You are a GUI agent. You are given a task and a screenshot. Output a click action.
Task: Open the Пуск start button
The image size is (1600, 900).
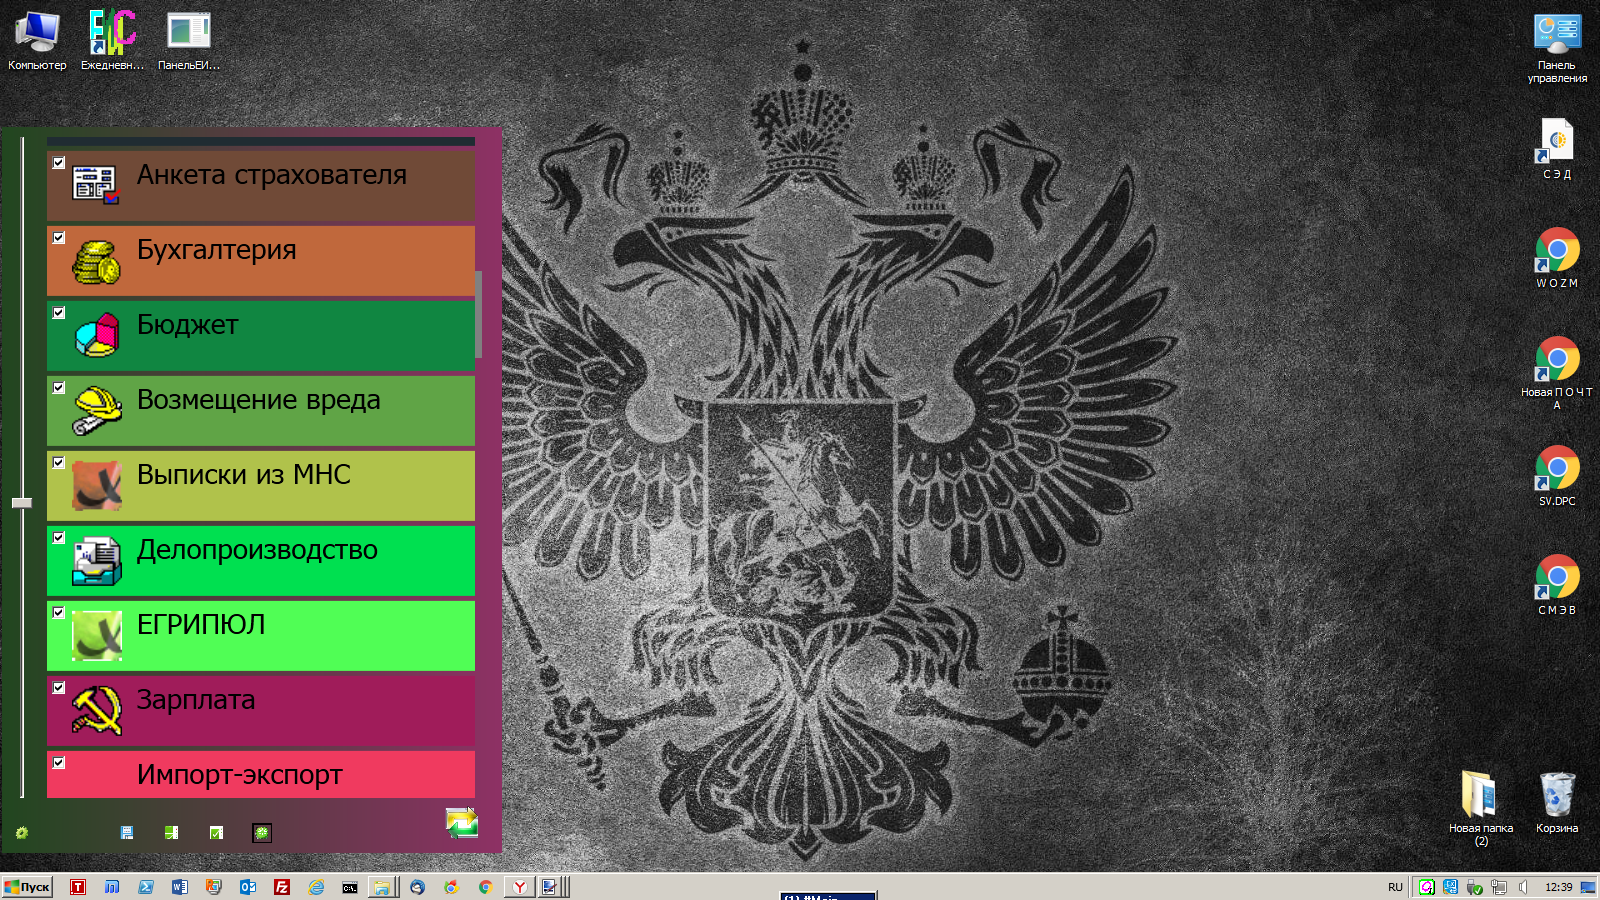pyautogui.click(x=27, y=887)
